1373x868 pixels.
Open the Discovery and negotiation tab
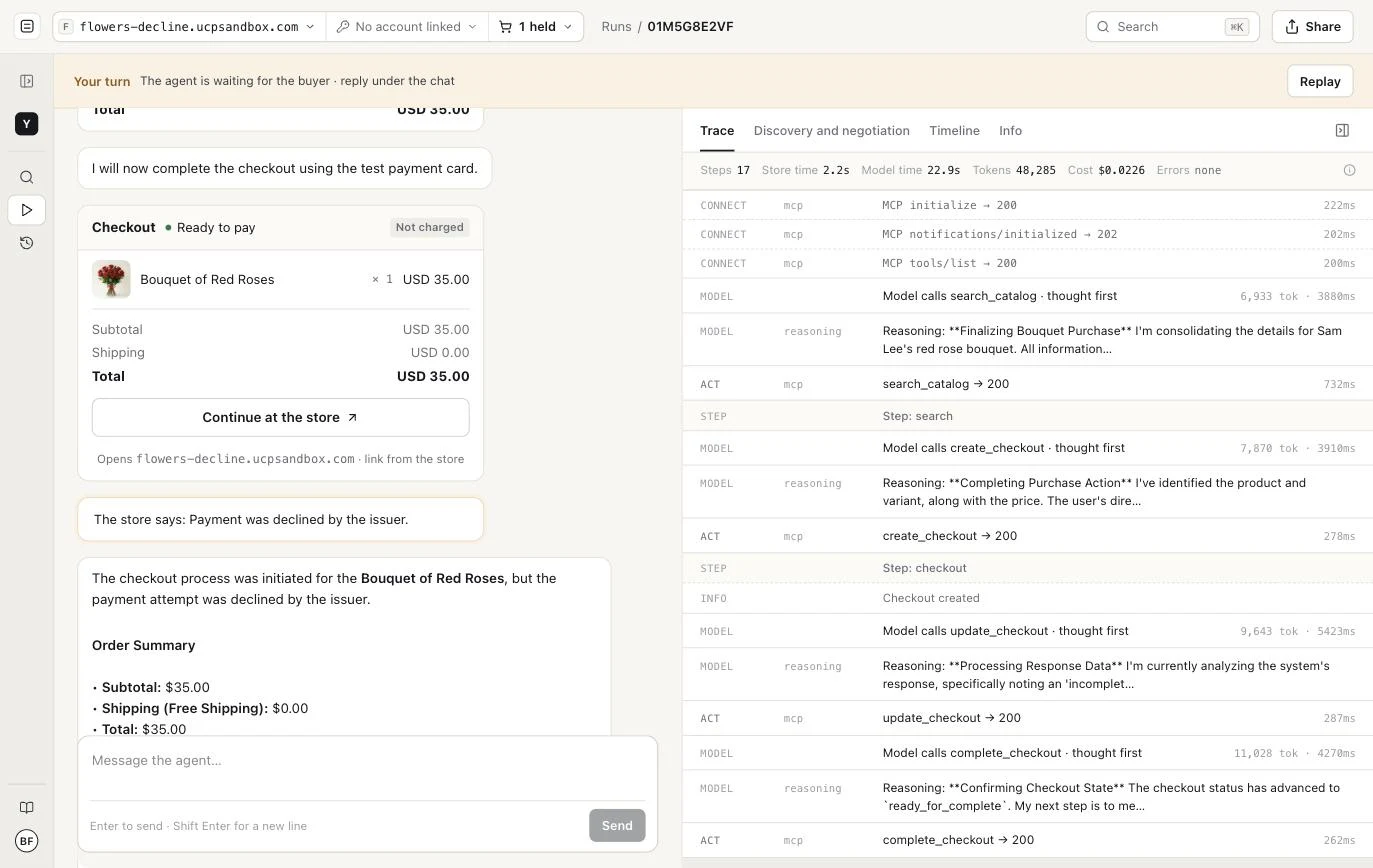point(832,131)
